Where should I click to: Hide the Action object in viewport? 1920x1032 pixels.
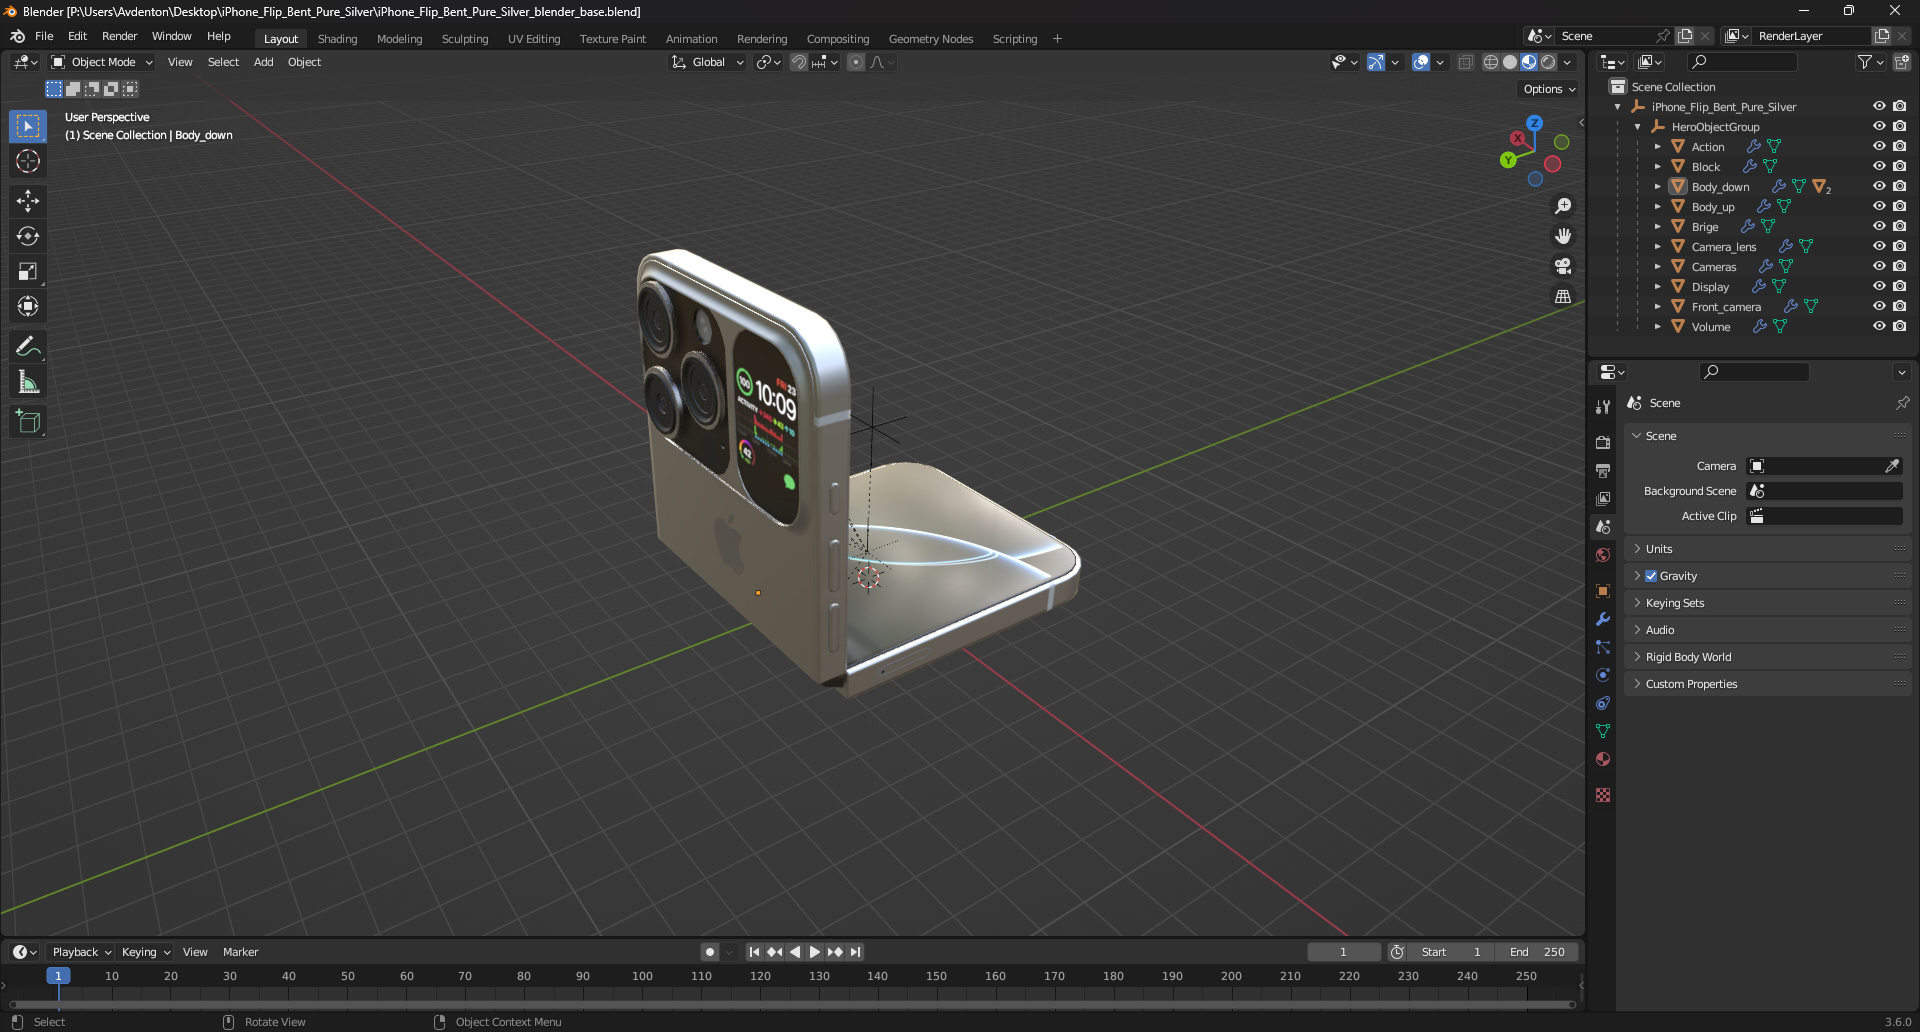click(1879, 146)
